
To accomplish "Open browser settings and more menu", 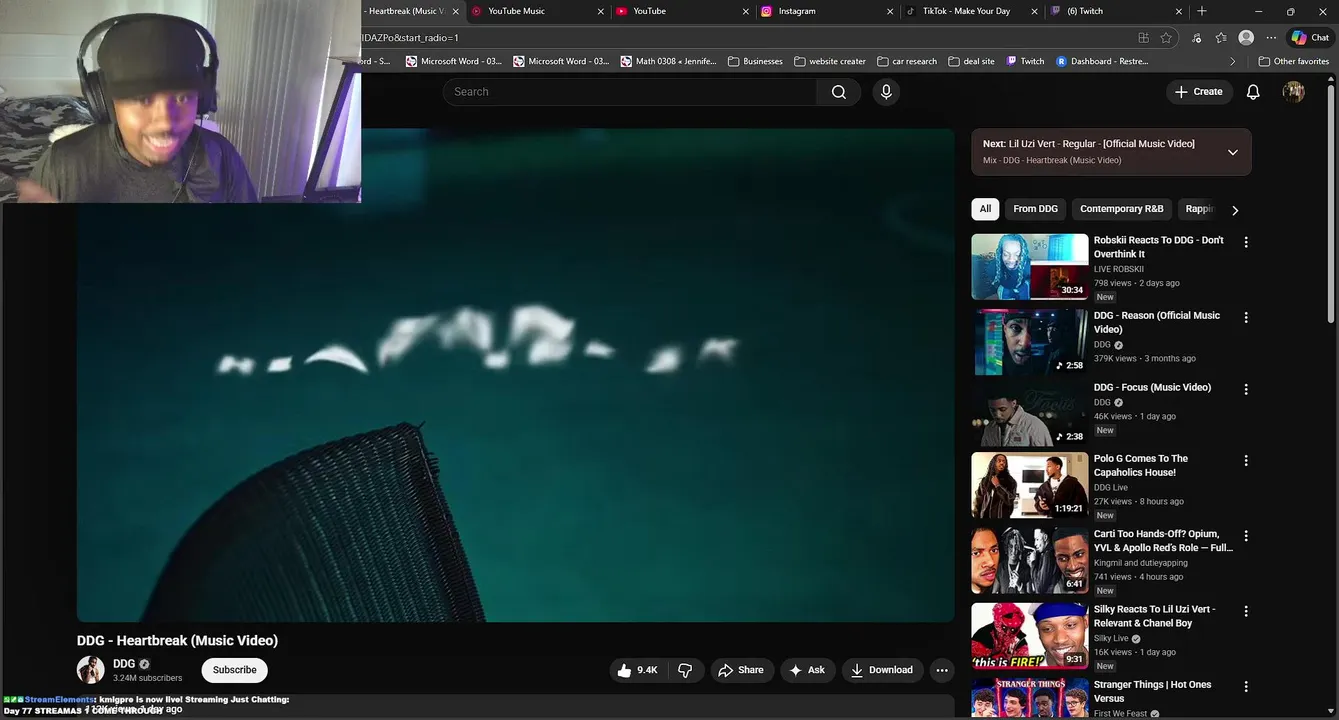I will [1271, 38].
